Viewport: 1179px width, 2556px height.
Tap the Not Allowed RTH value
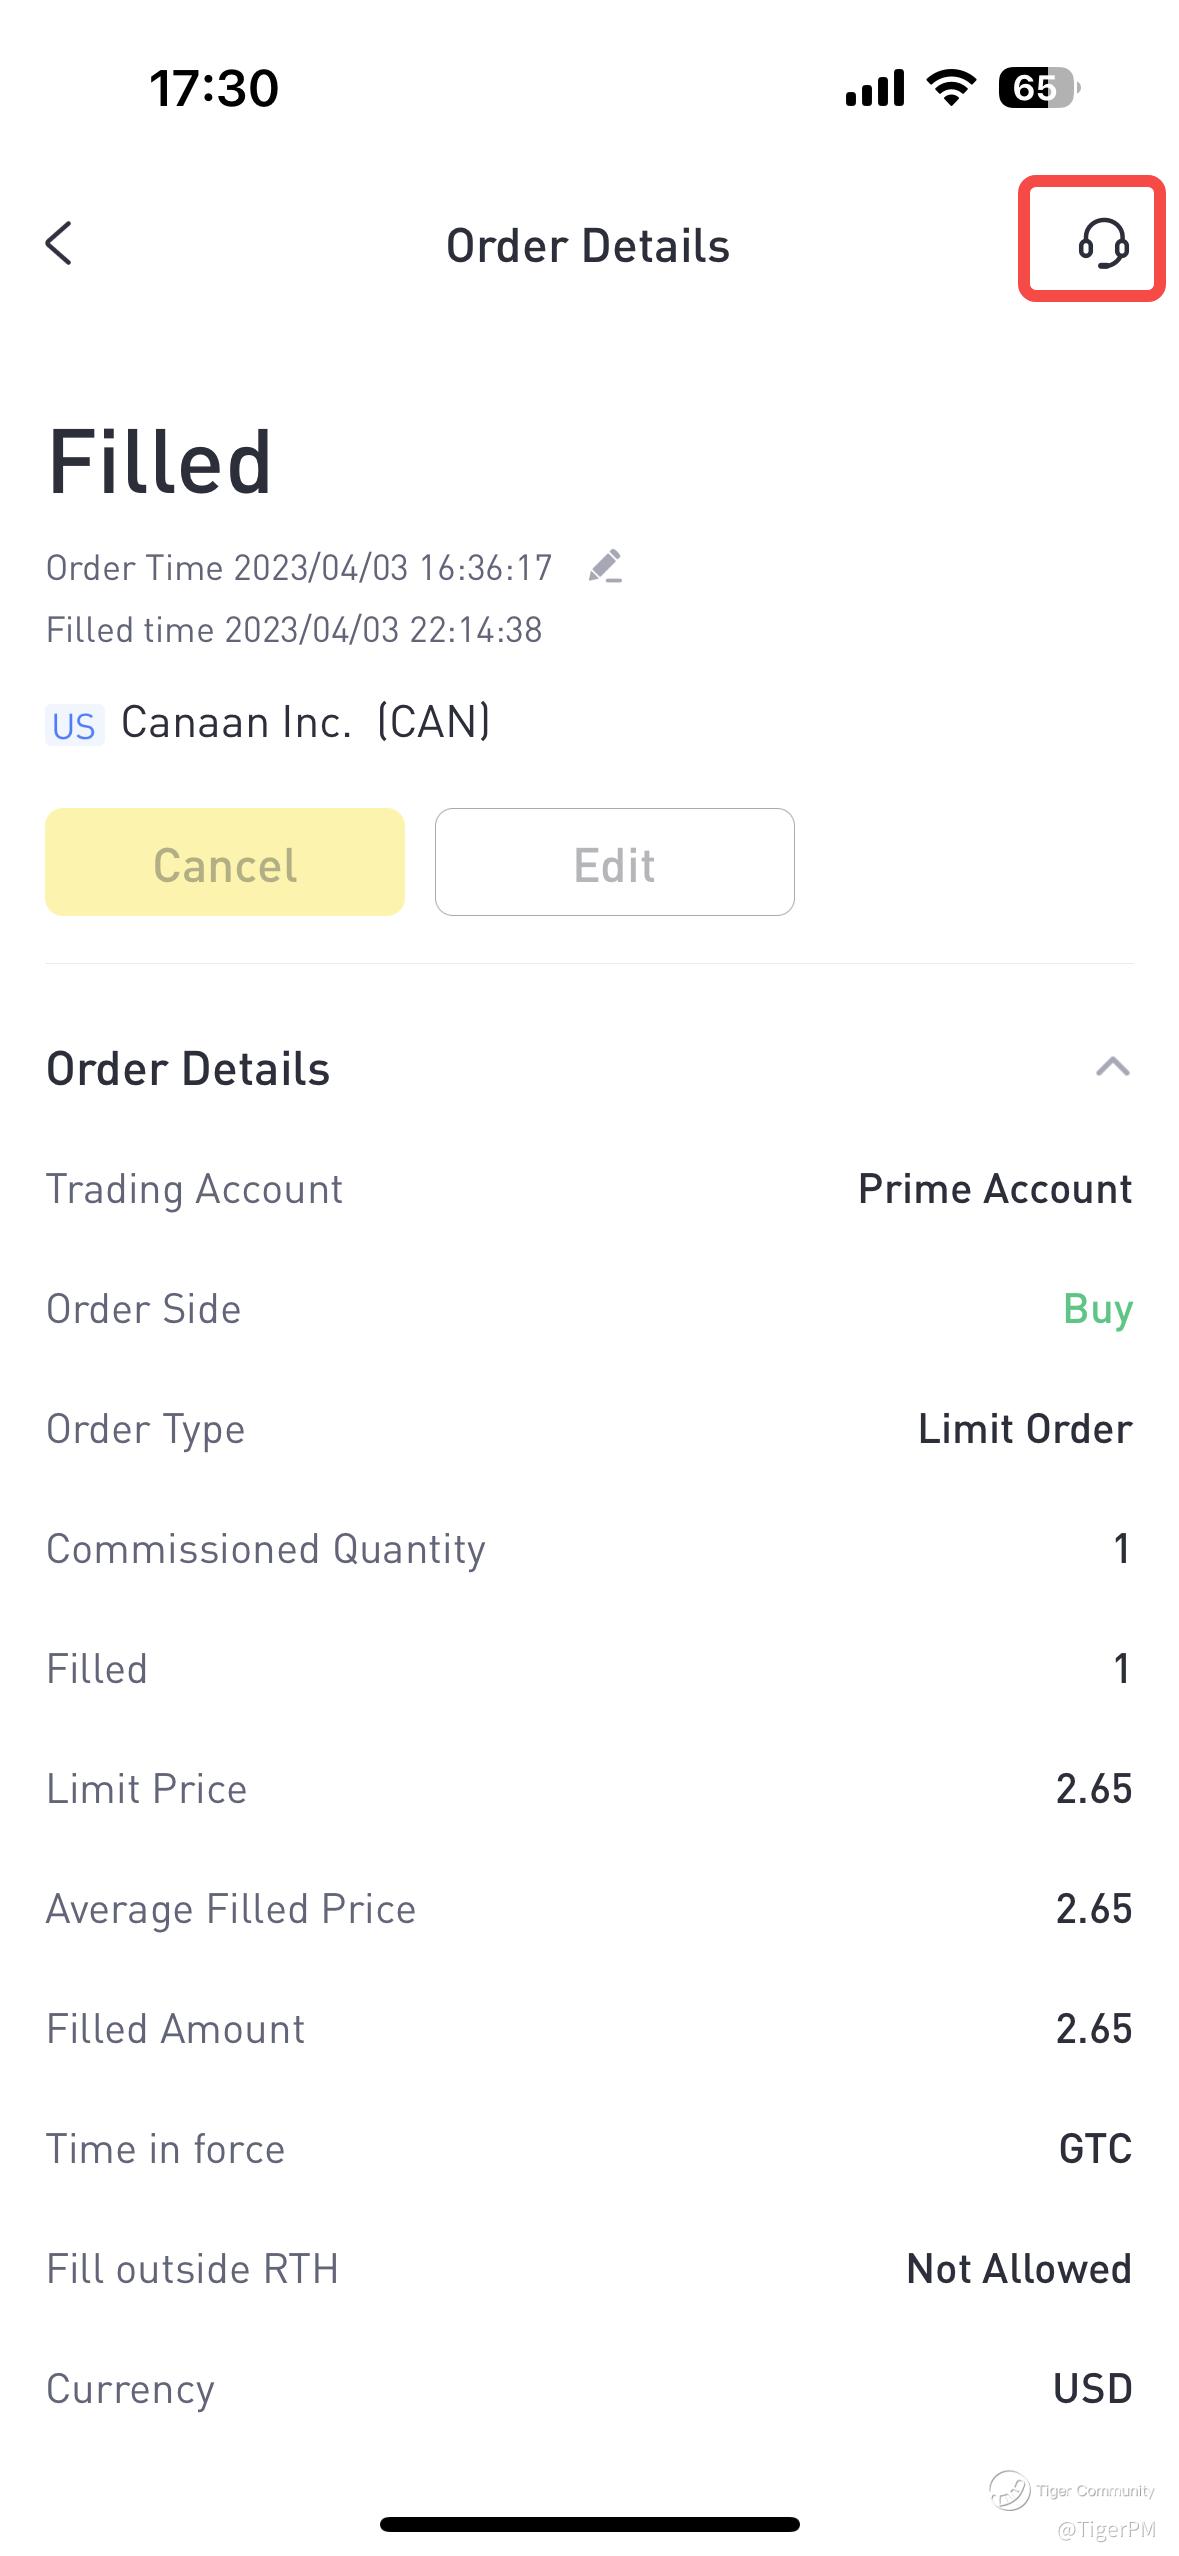click(1018, 2269)
